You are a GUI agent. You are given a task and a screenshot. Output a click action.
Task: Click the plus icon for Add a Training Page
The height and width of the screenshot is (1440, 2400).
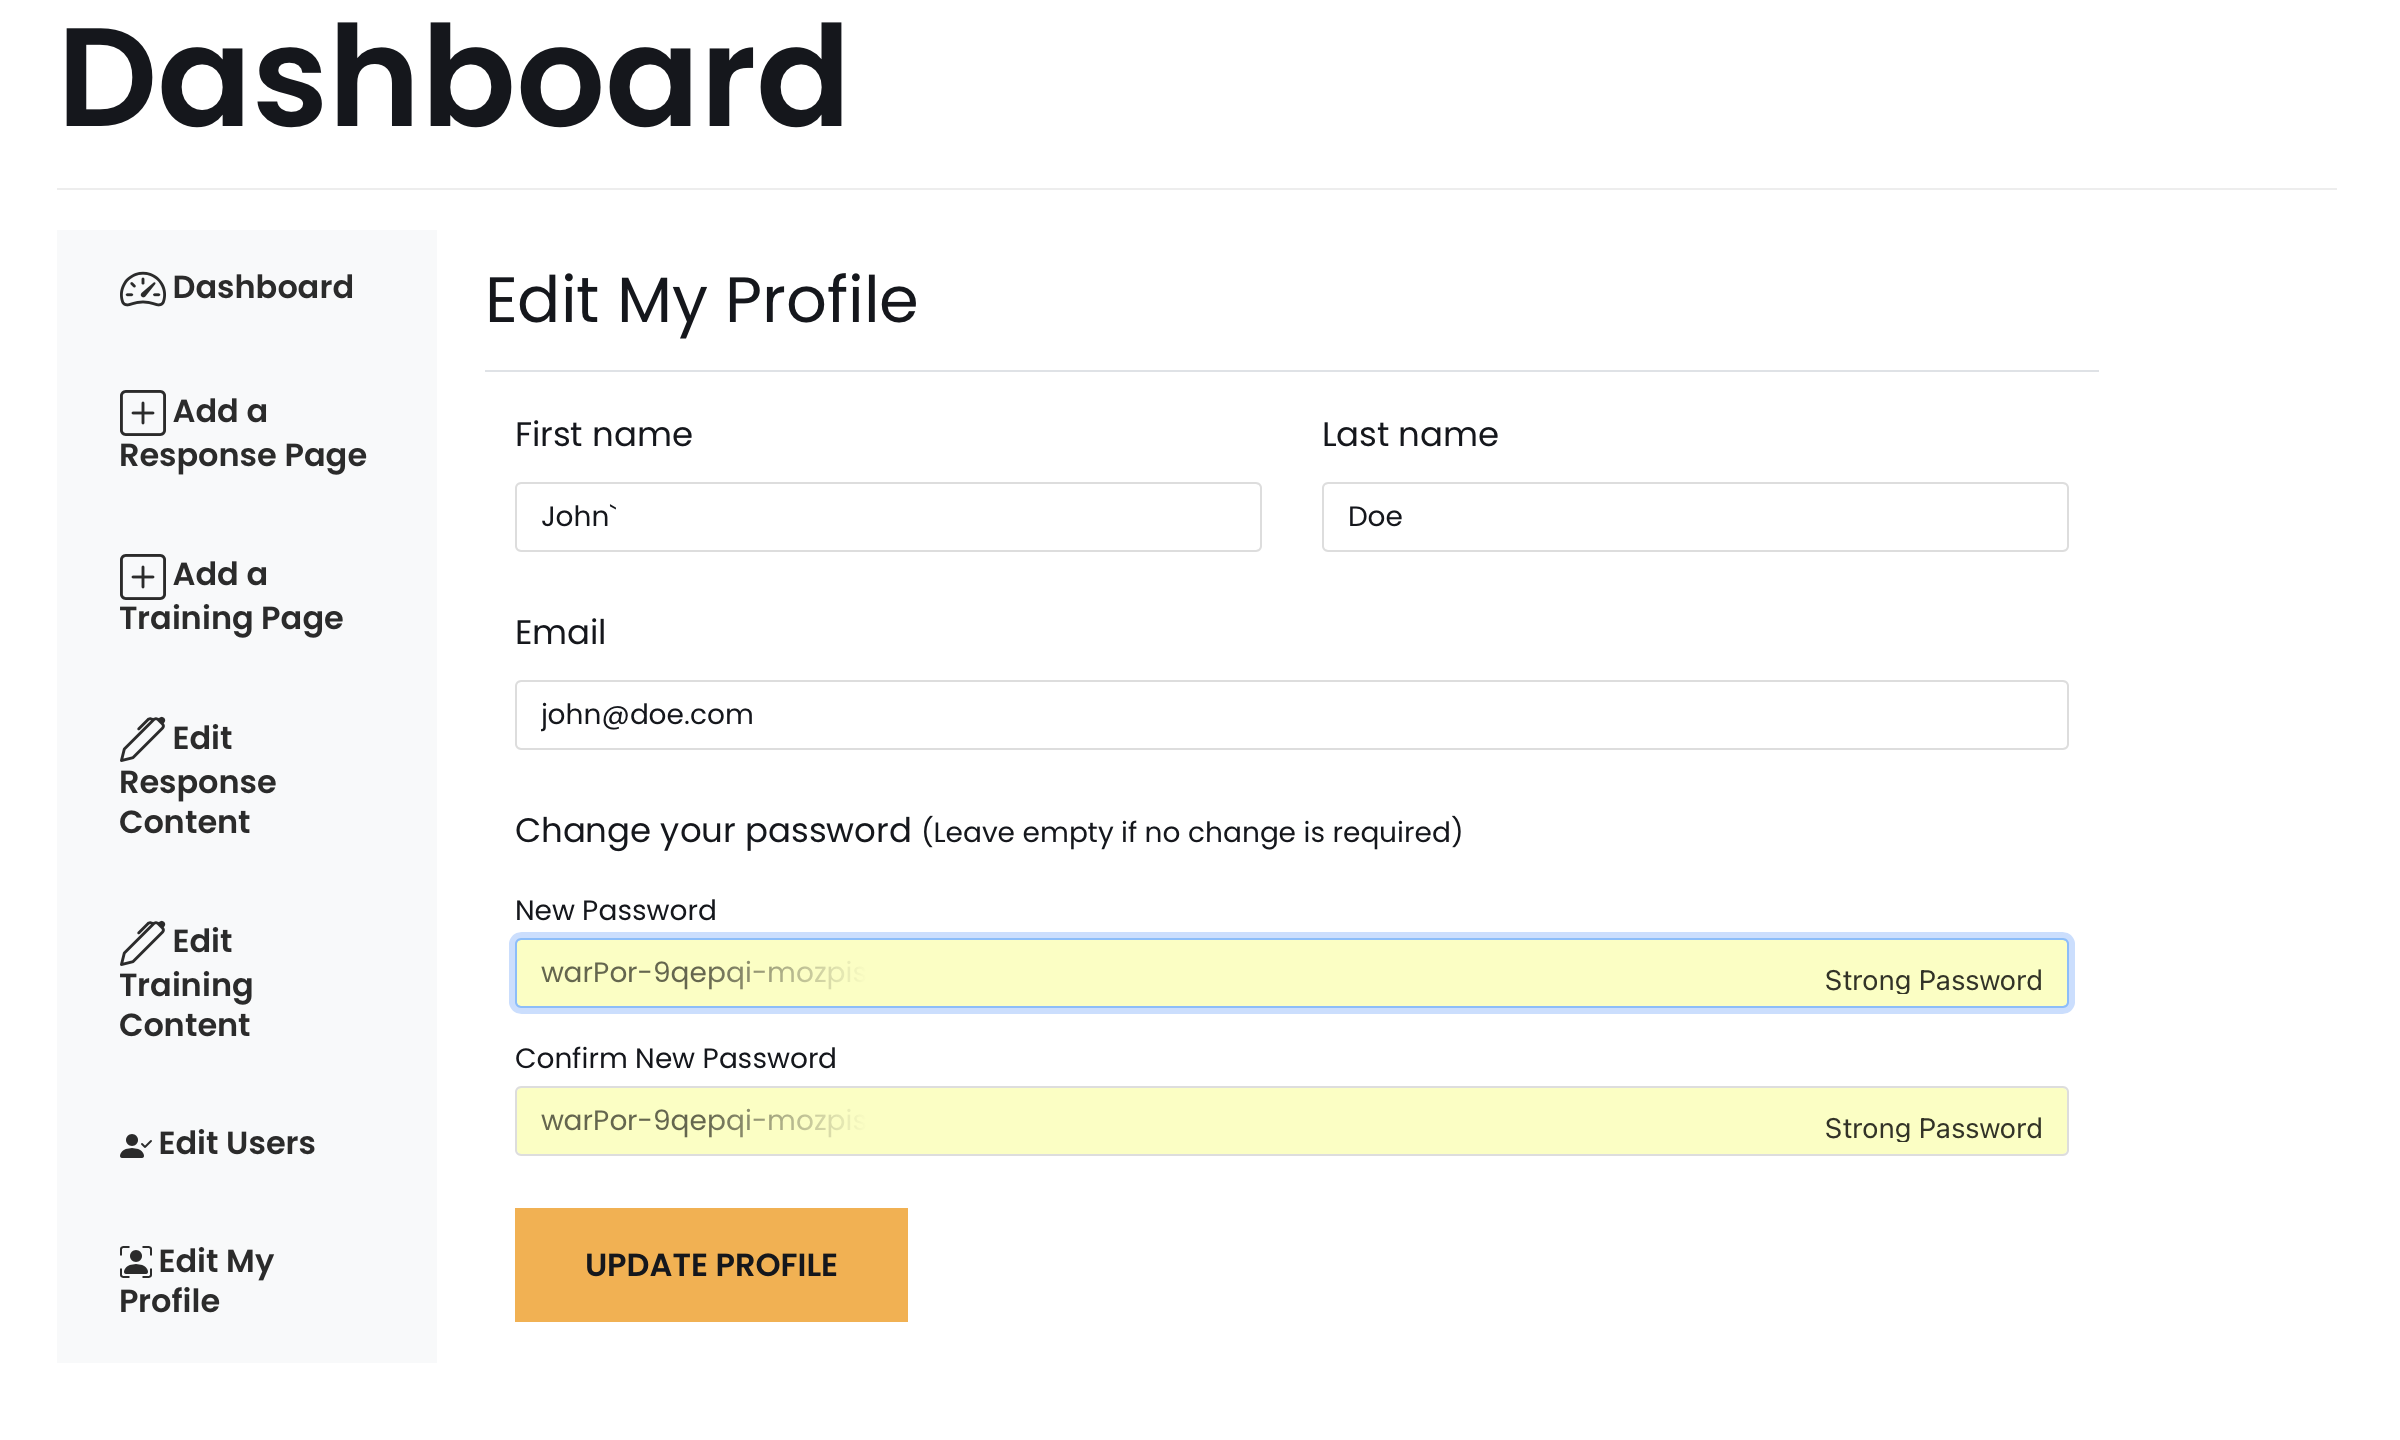point(142,576)
